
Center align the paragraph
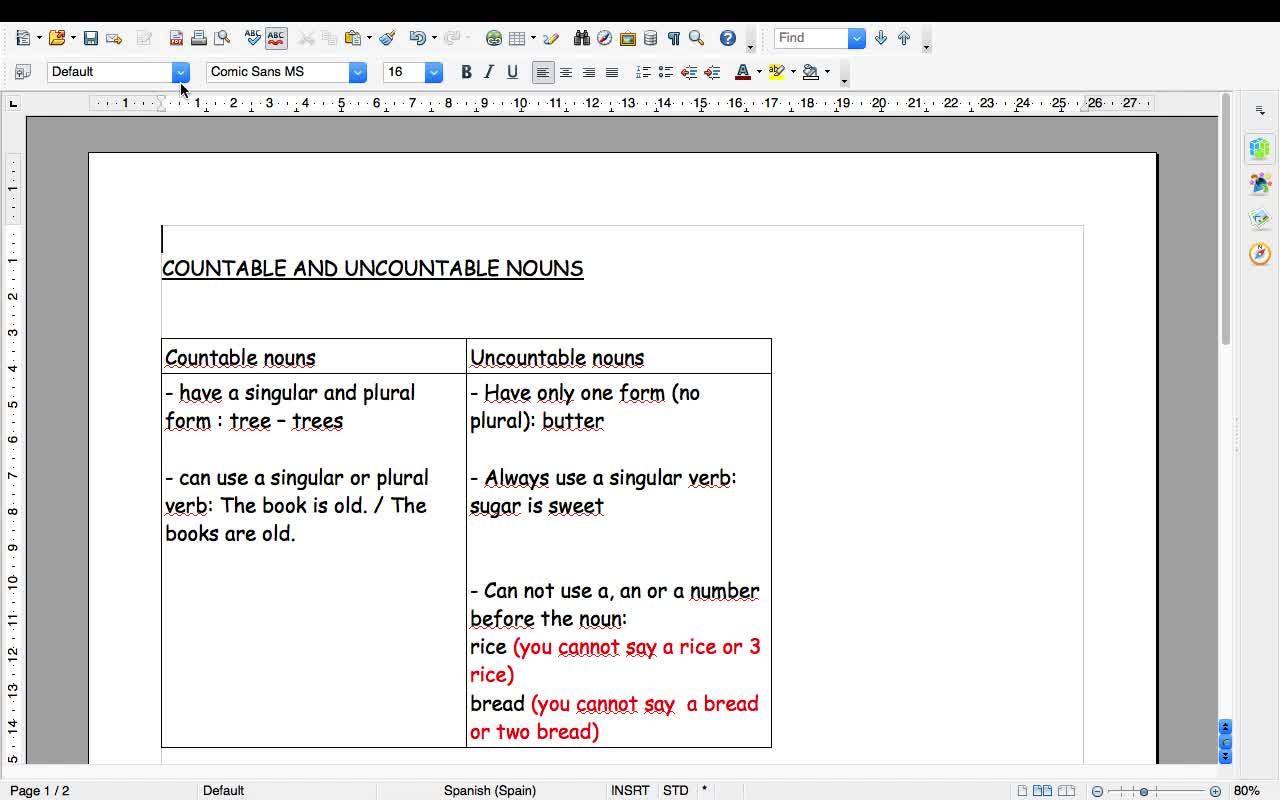tap(566, 72)
